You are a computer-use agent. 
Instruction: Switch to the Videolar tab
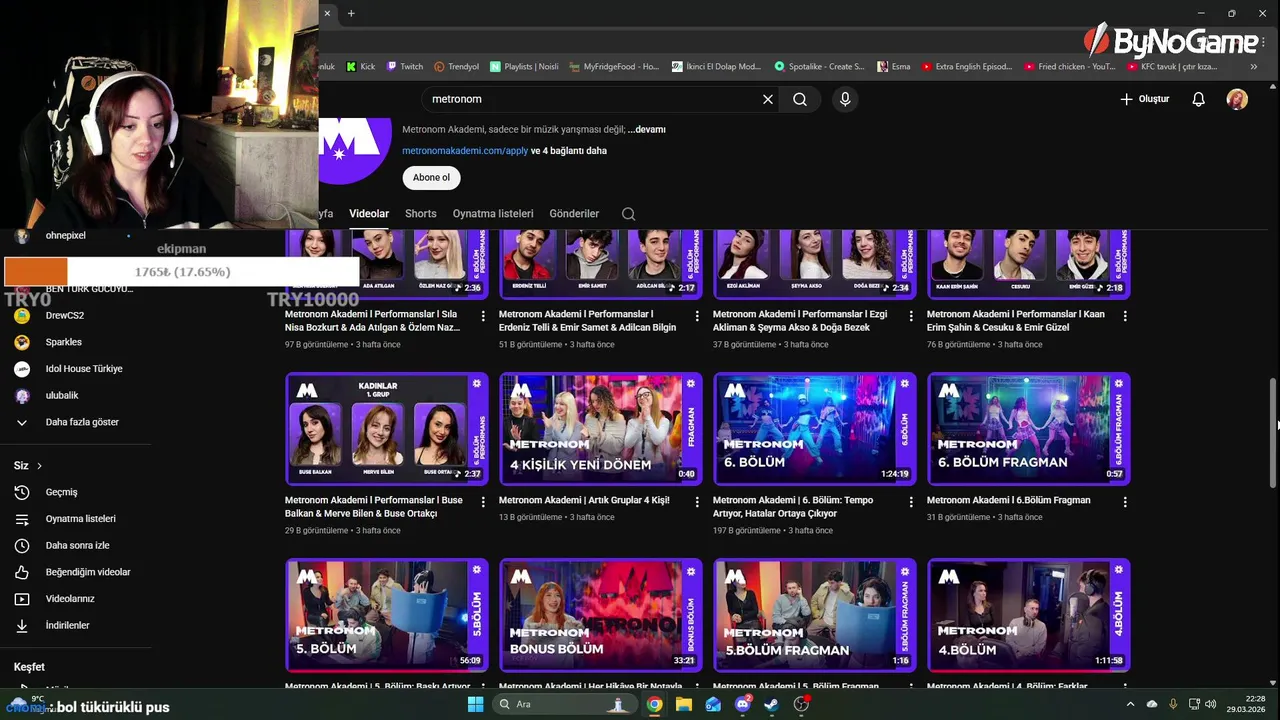tap(369, 214)
